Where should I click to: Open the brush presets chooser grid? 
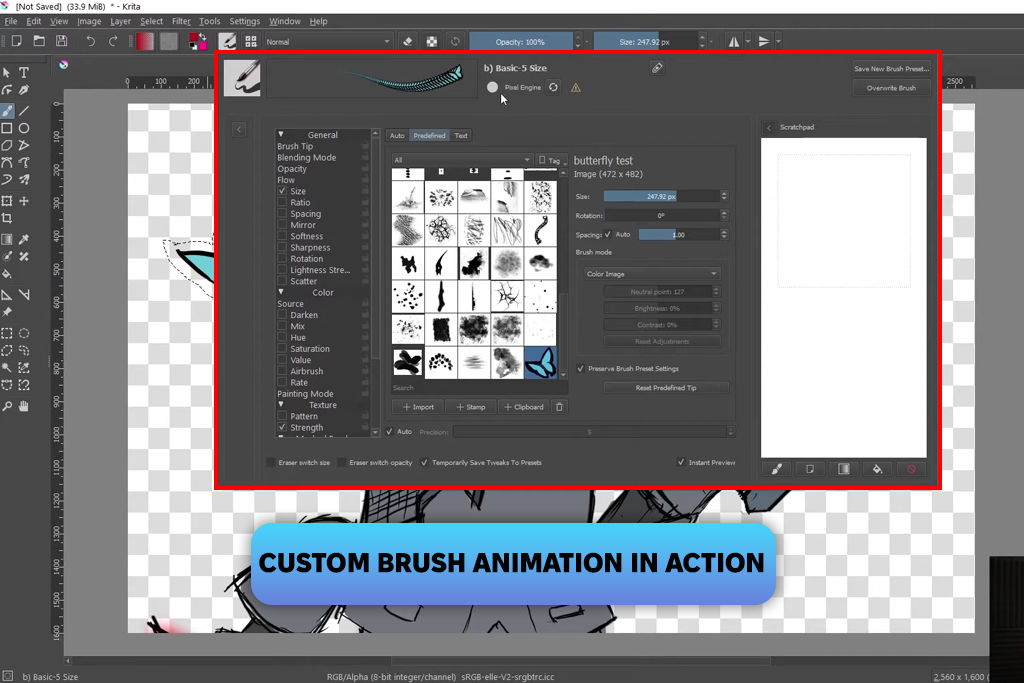251,42
